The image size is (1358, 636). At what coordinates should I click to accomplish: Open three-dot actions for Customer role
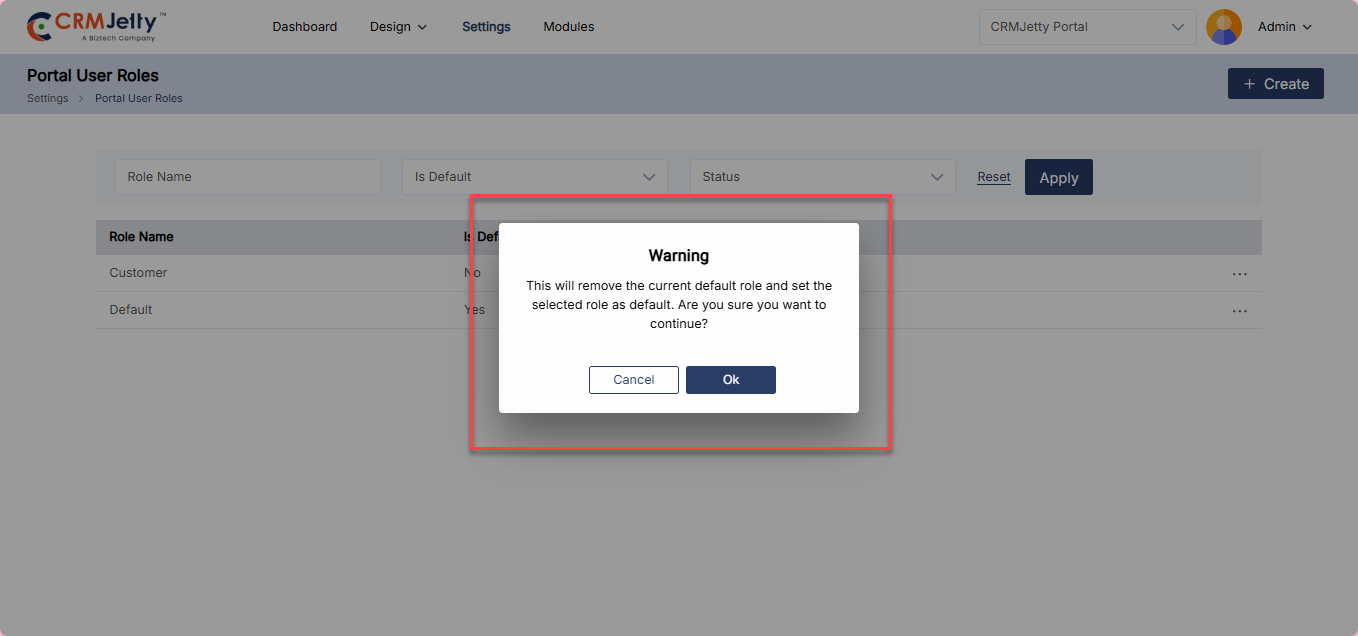[x=1239, y=274]
